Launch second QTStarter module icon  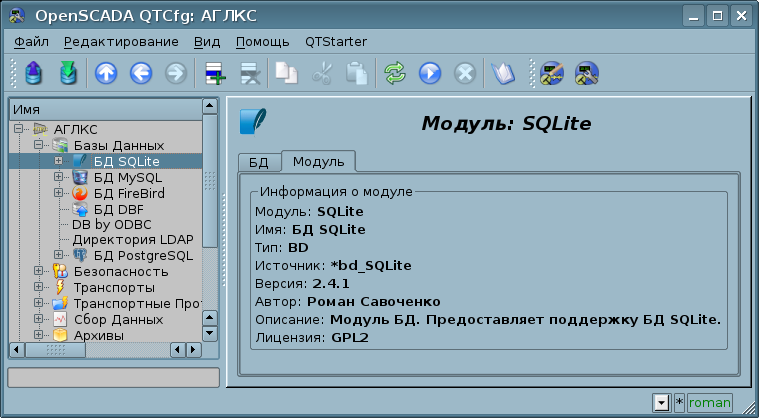pos(587,74)
